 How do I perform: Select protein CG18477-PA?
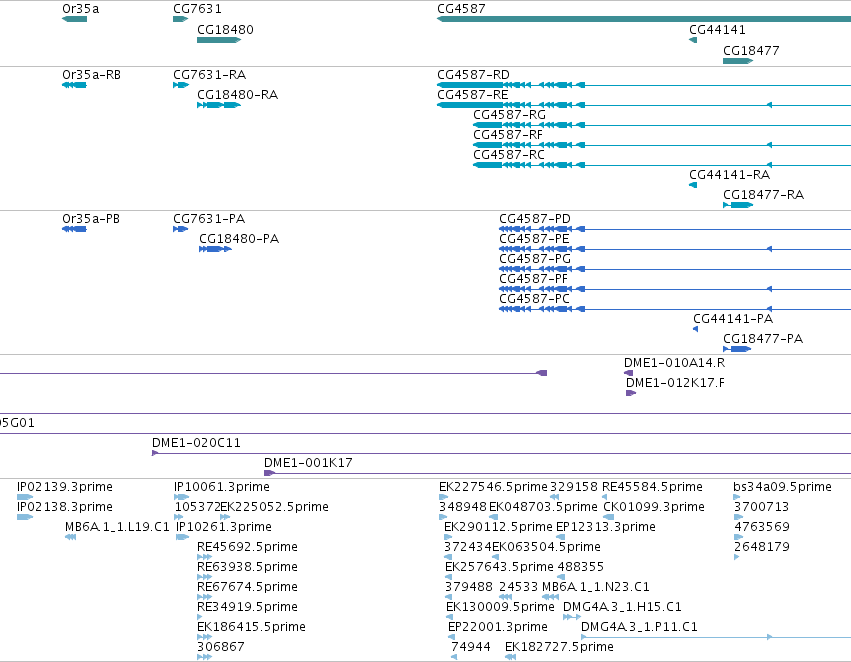(x=737, y=349)
